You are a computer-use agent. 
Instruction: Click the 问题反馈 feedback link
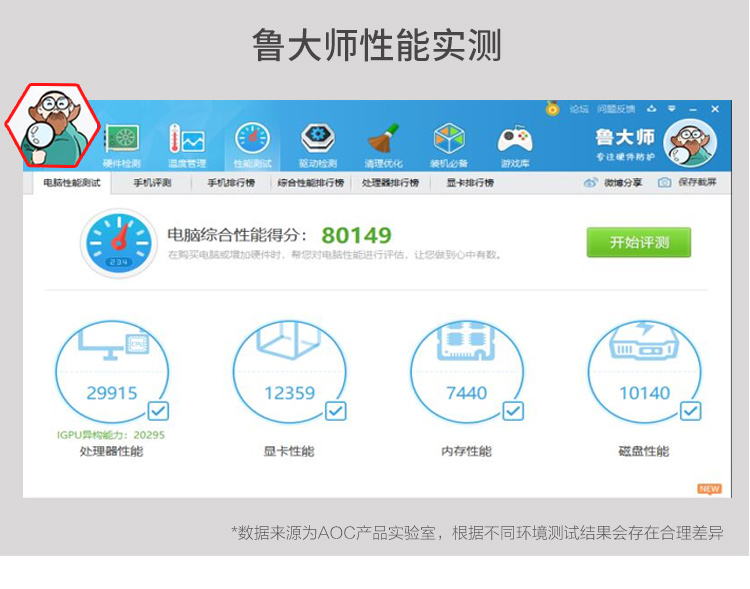615,109
